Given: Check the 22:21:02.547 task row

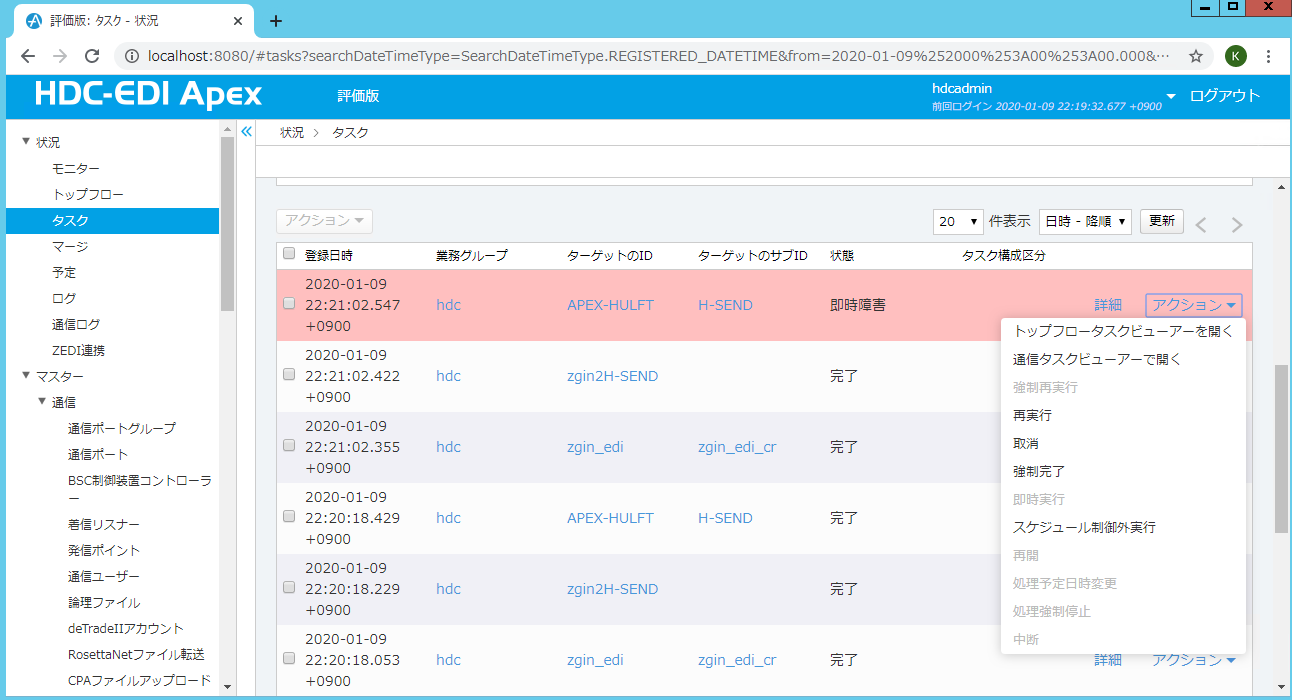Looking at the screenshot, I should pyautogui.click(x=289, y=303).
